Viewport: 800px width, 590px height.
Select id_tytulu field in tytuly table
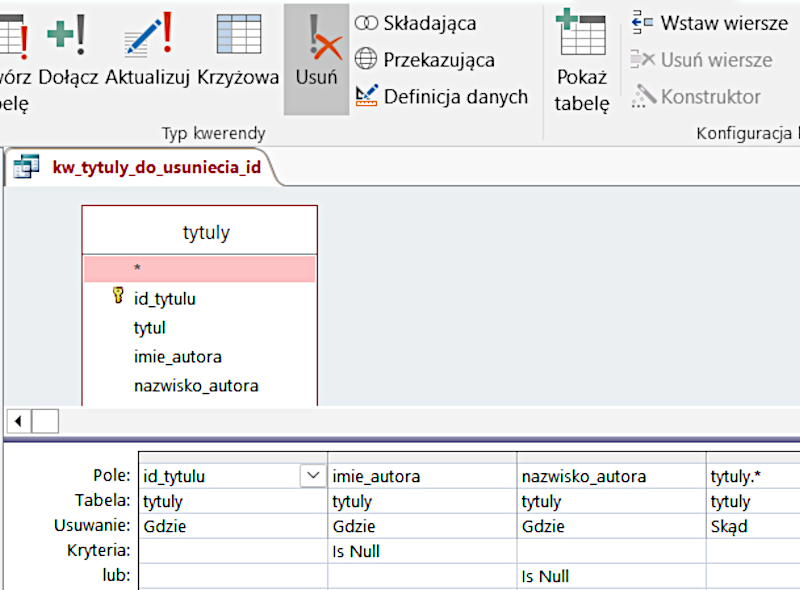[165, 298]
